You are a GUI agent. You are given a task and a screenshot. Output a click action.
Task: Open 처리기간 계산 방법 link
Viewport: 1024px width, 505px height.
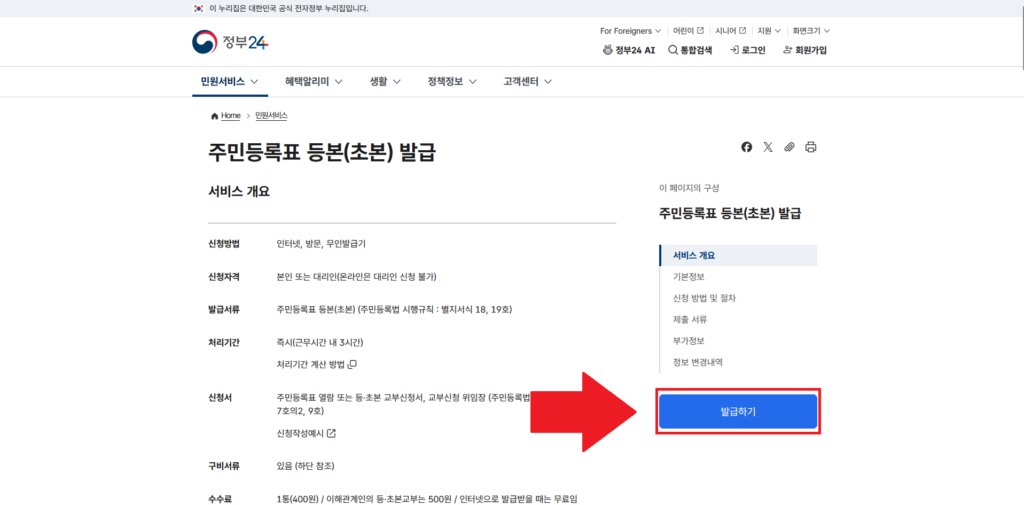[316, 364]
